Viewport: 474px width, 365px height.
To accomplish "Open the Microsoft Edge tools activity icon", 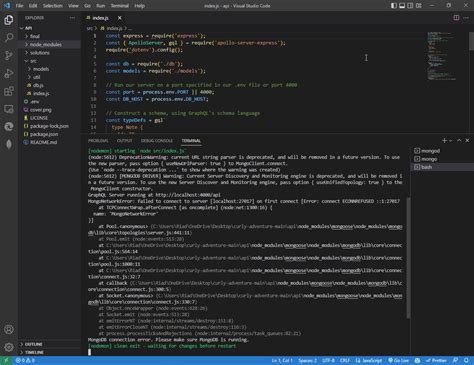I will (9, 127).
